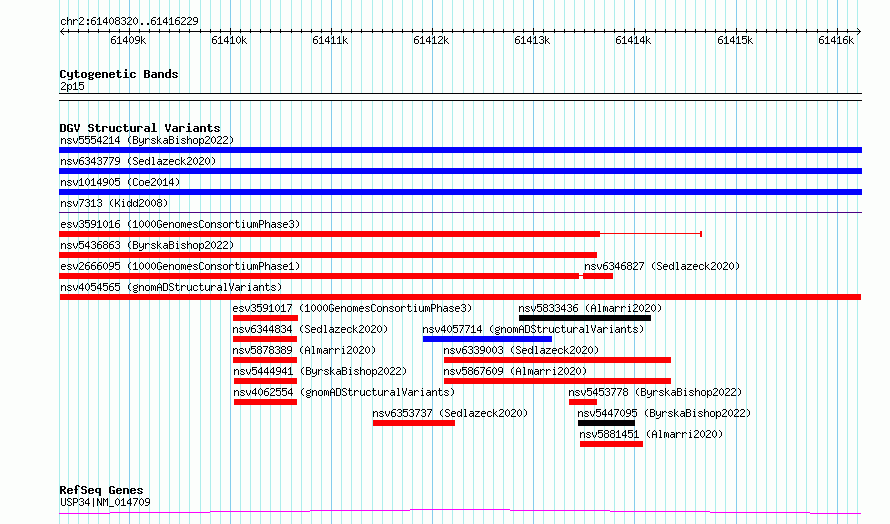Screen dimensions: 890x524
Task: Select the short red bar under nsv6346827
Action: [x=598, y=276]
